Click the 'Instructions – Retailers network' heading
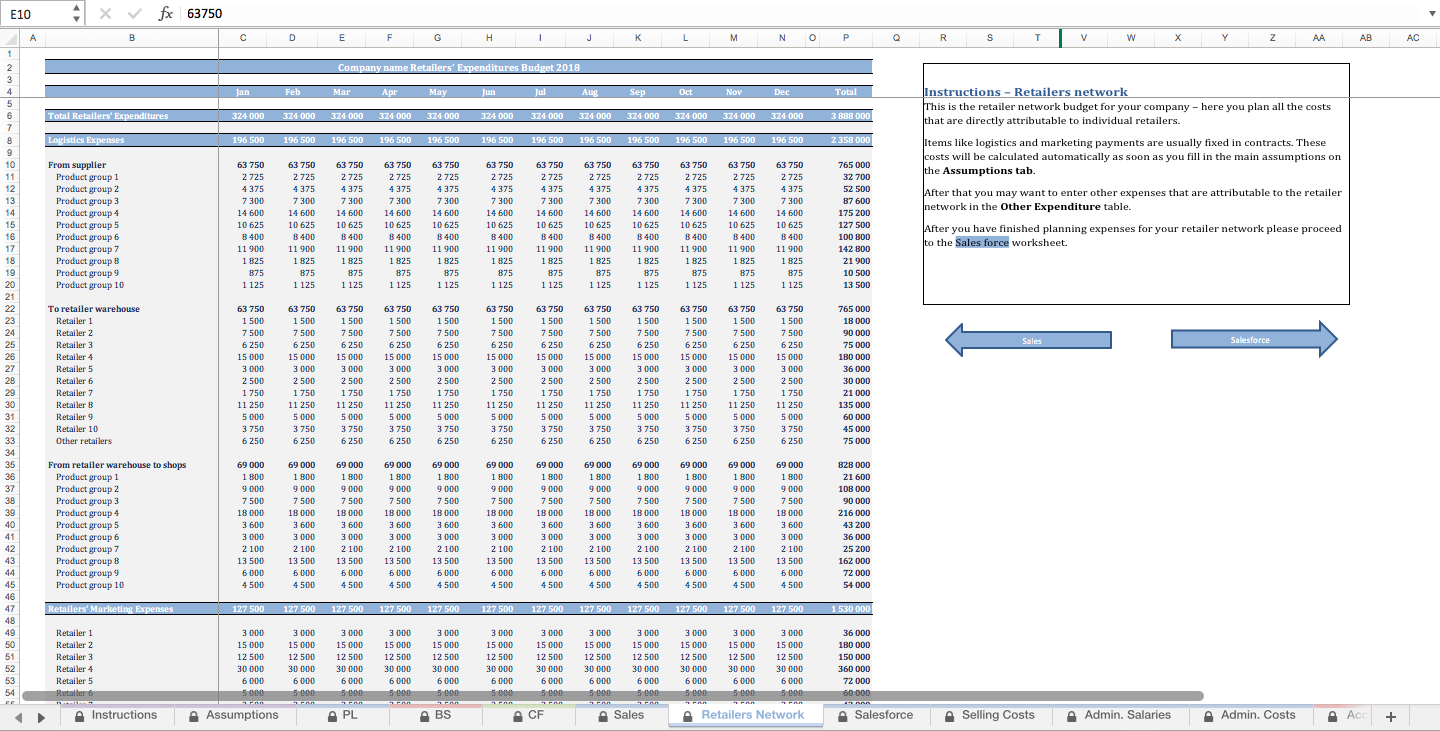1440x731 pixels. coord(1025,92)
